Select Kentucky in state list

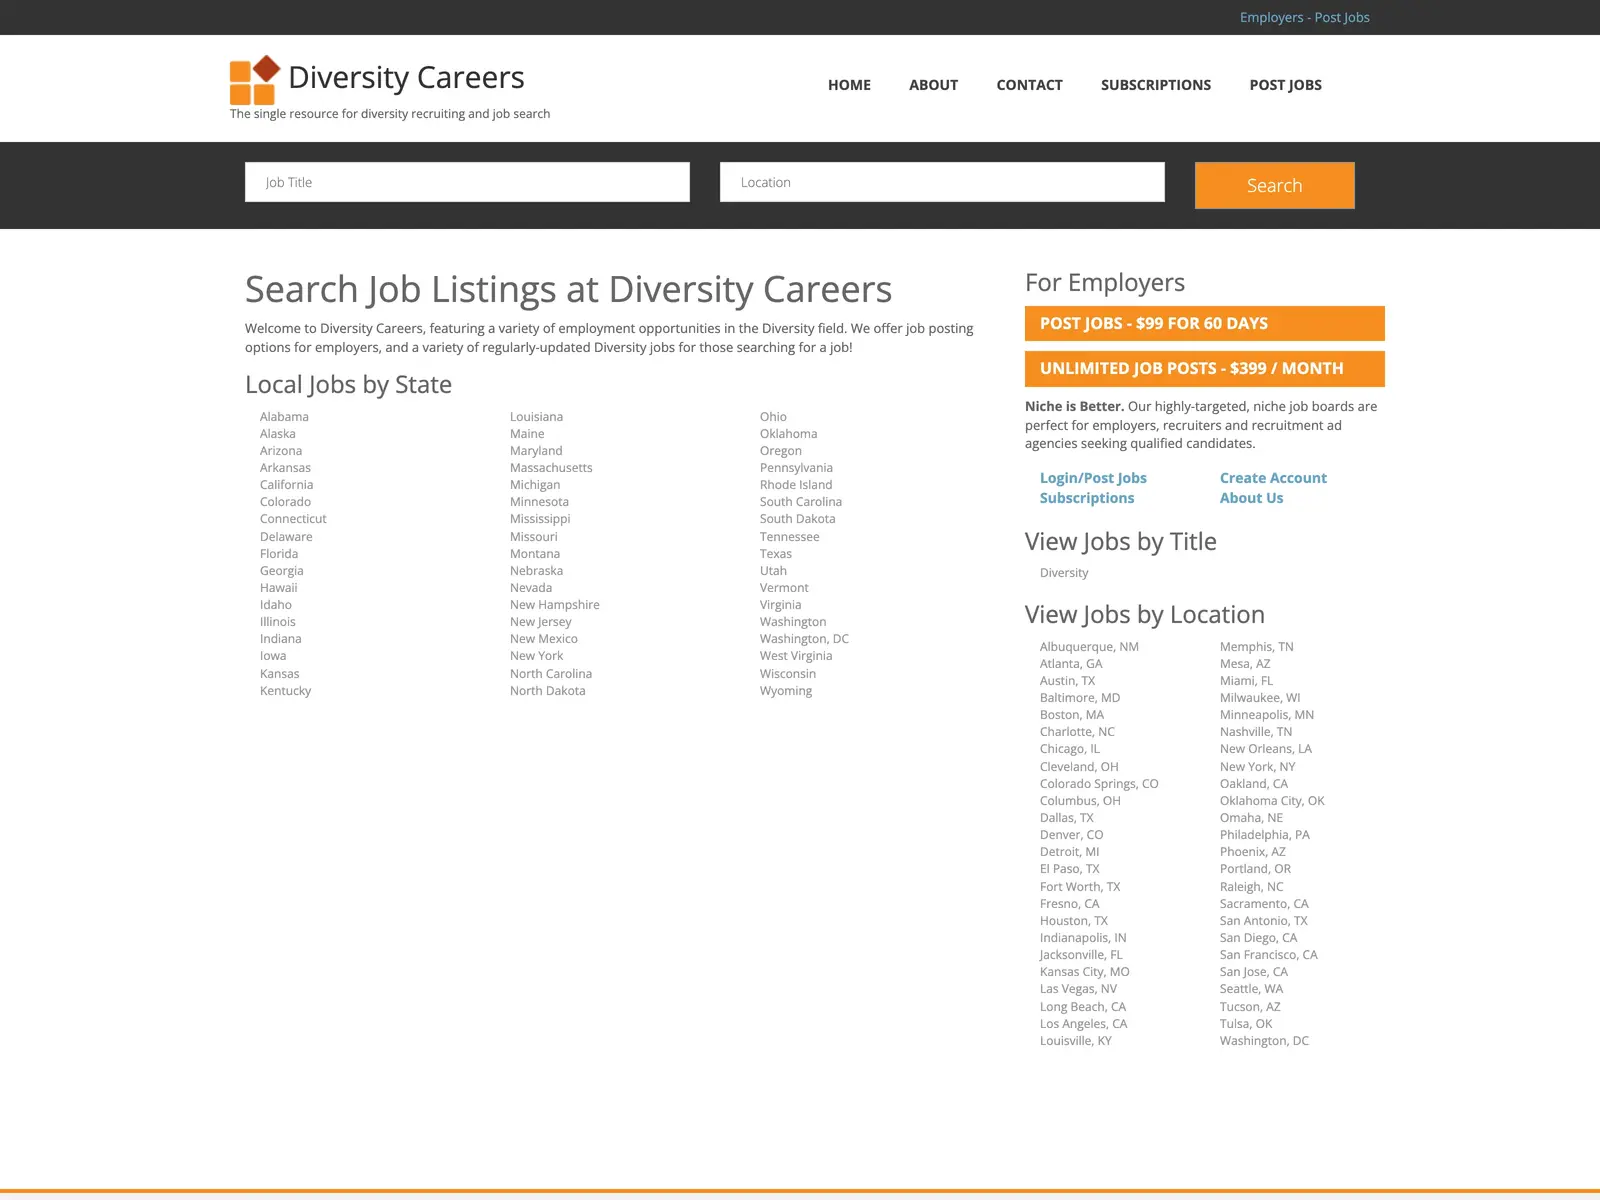[285, 691]
